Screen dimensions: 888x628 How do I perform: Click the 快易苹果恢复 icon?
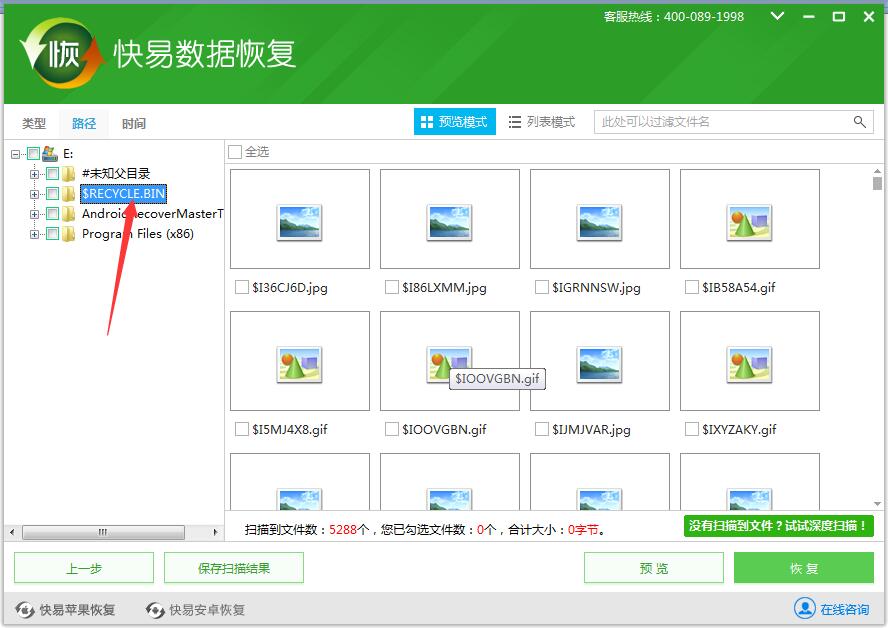[24, 609]
